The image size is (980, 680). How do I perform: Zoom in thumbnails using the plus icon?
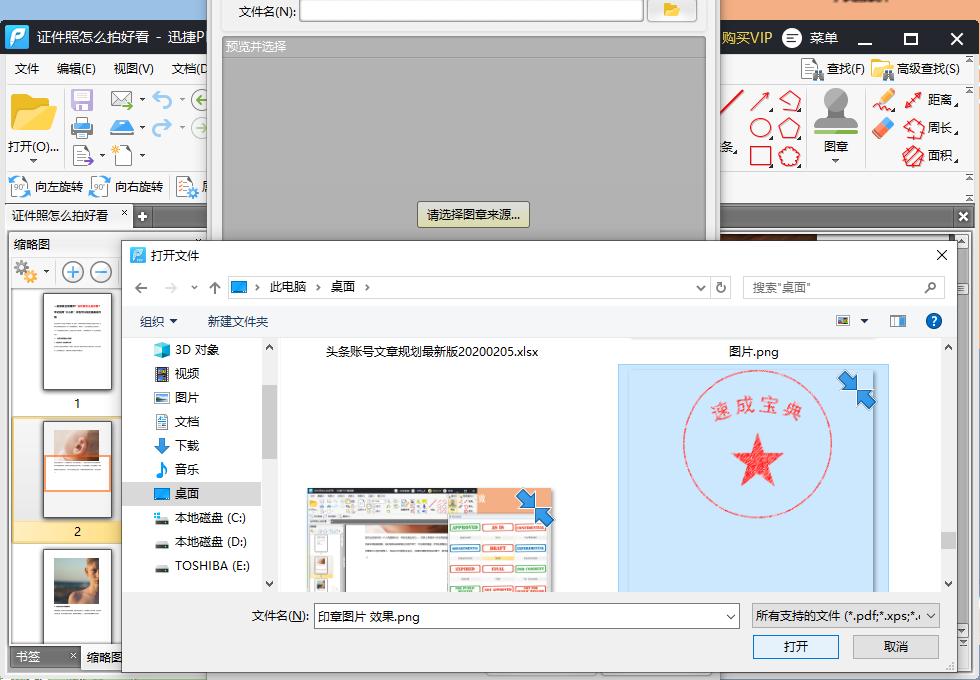tap(71, 271)
